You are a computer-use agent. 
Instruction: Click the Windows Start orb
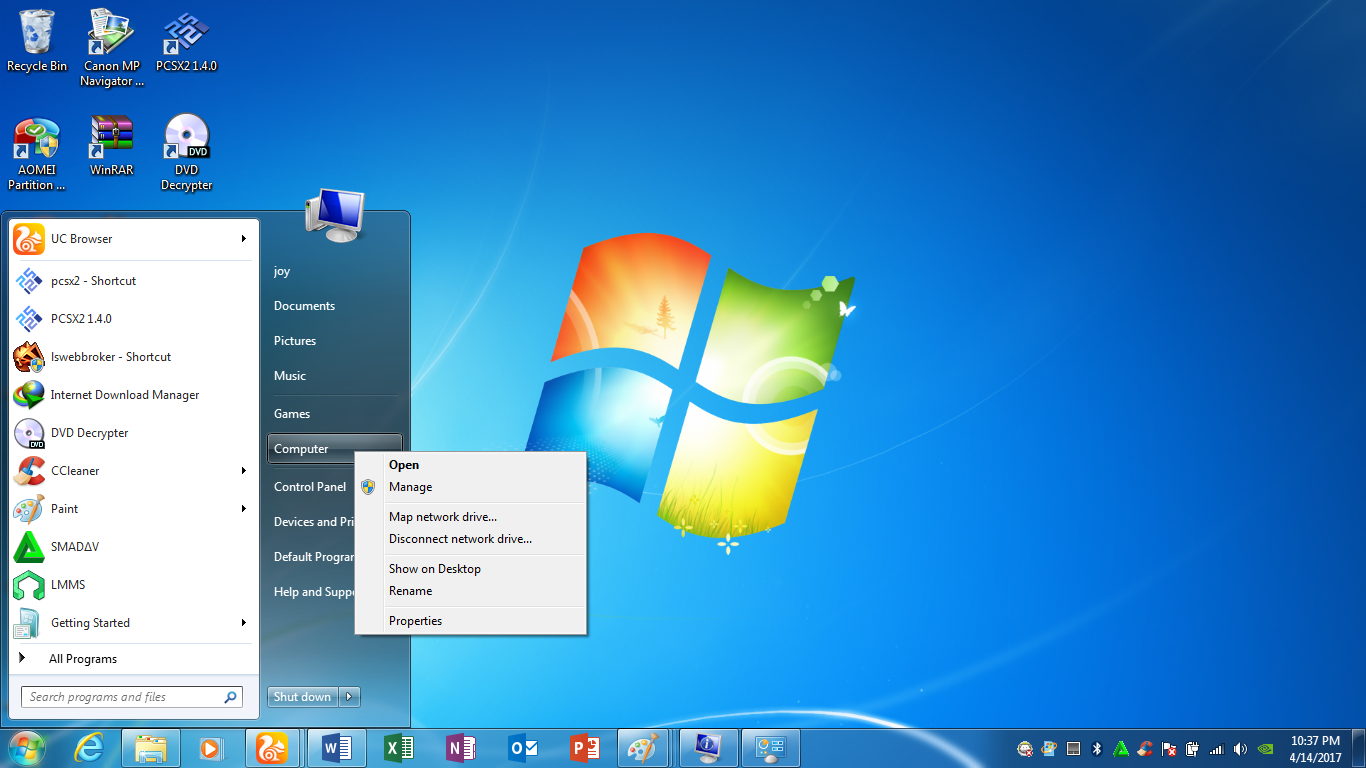click(x=27, y=748)
